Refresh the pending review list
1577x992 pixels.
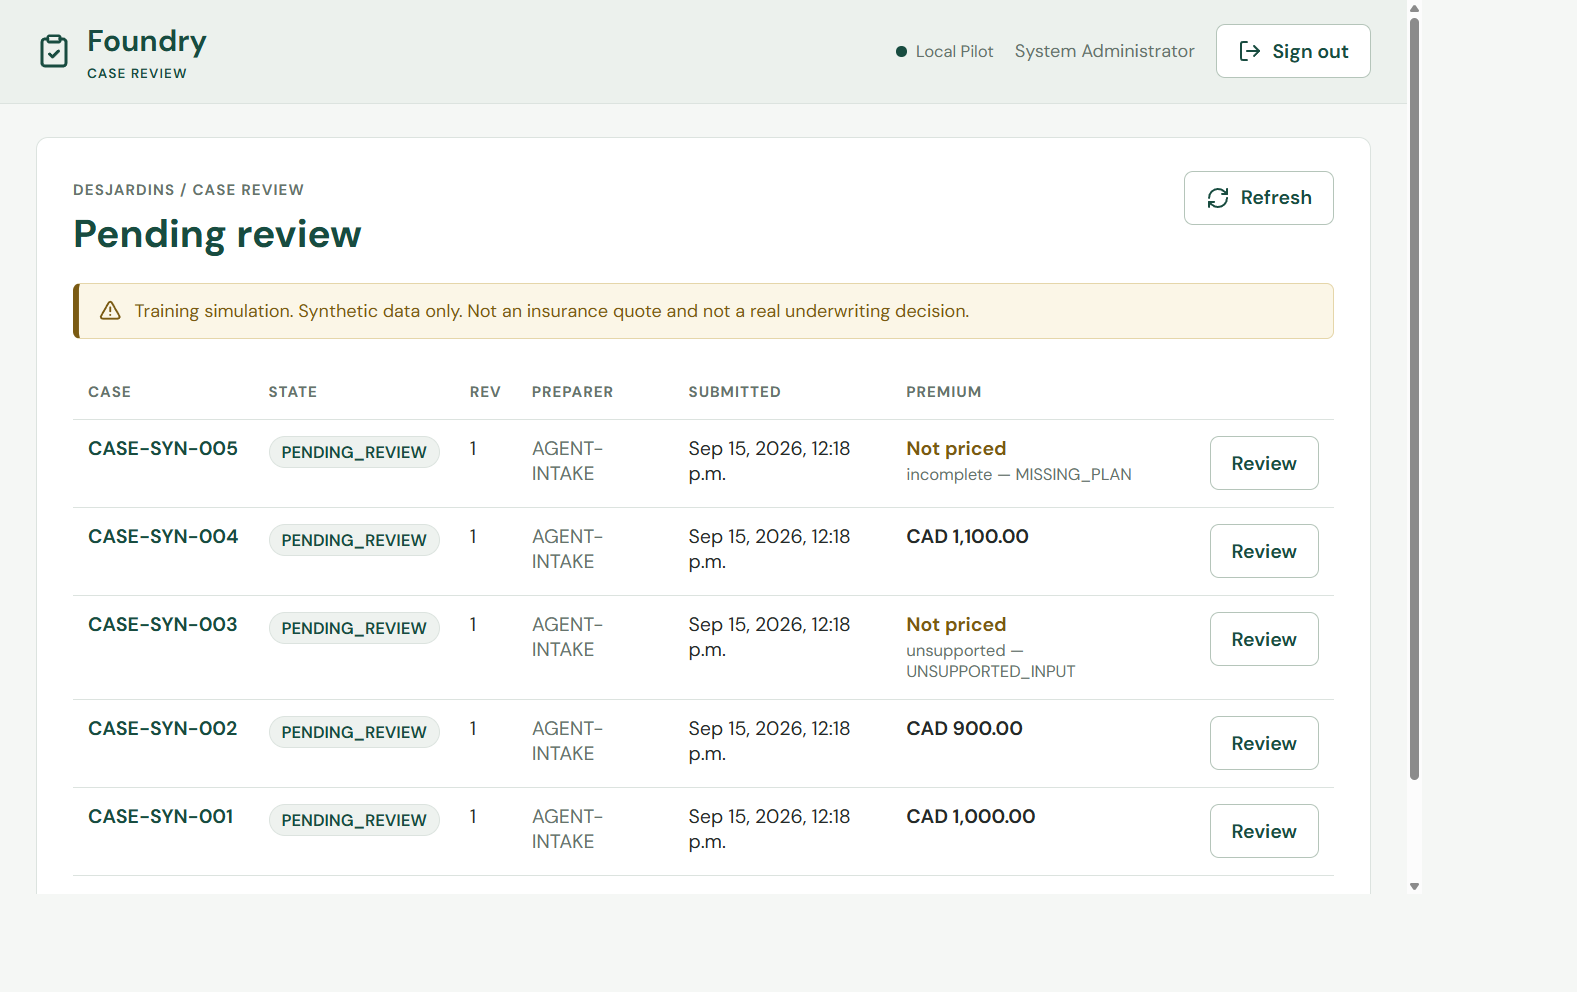coord(1258,198)
